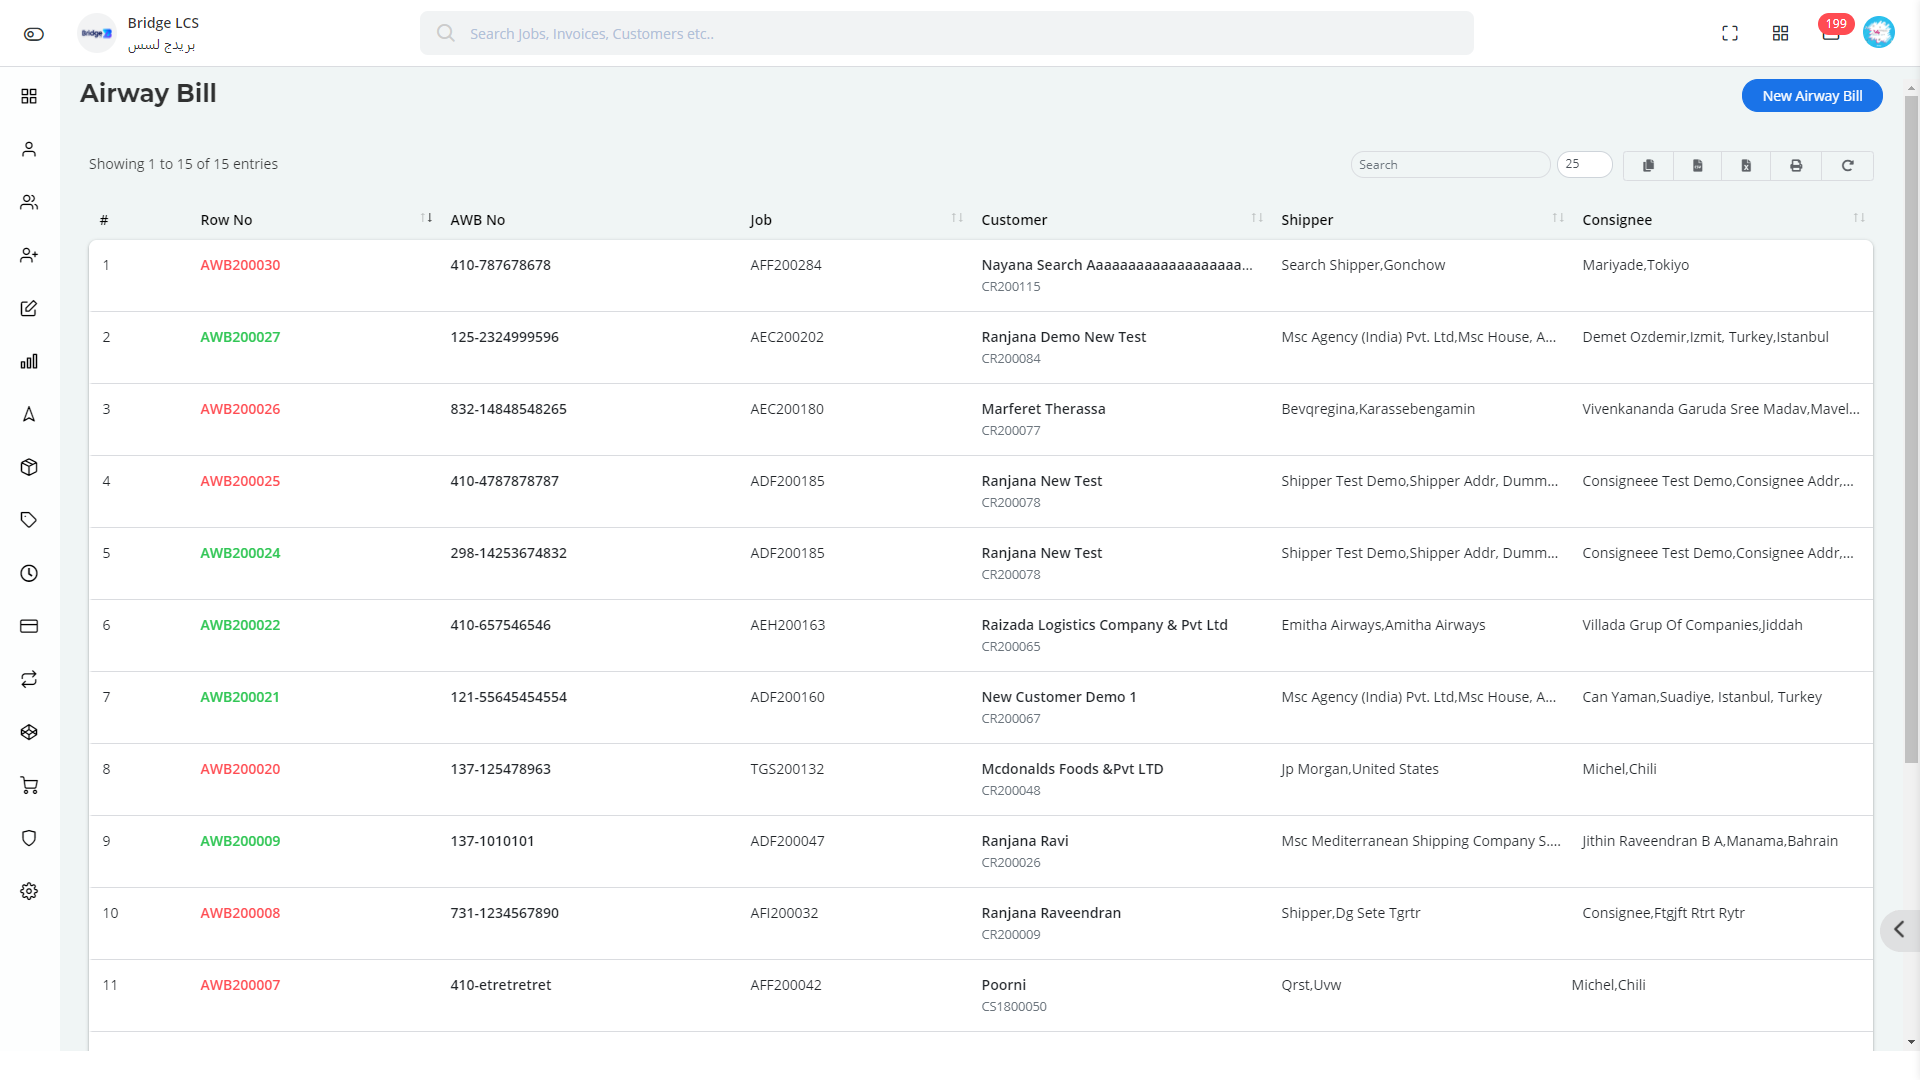
Task: Click the refresh/reload table icon
Action: (x=1847, y=165)
